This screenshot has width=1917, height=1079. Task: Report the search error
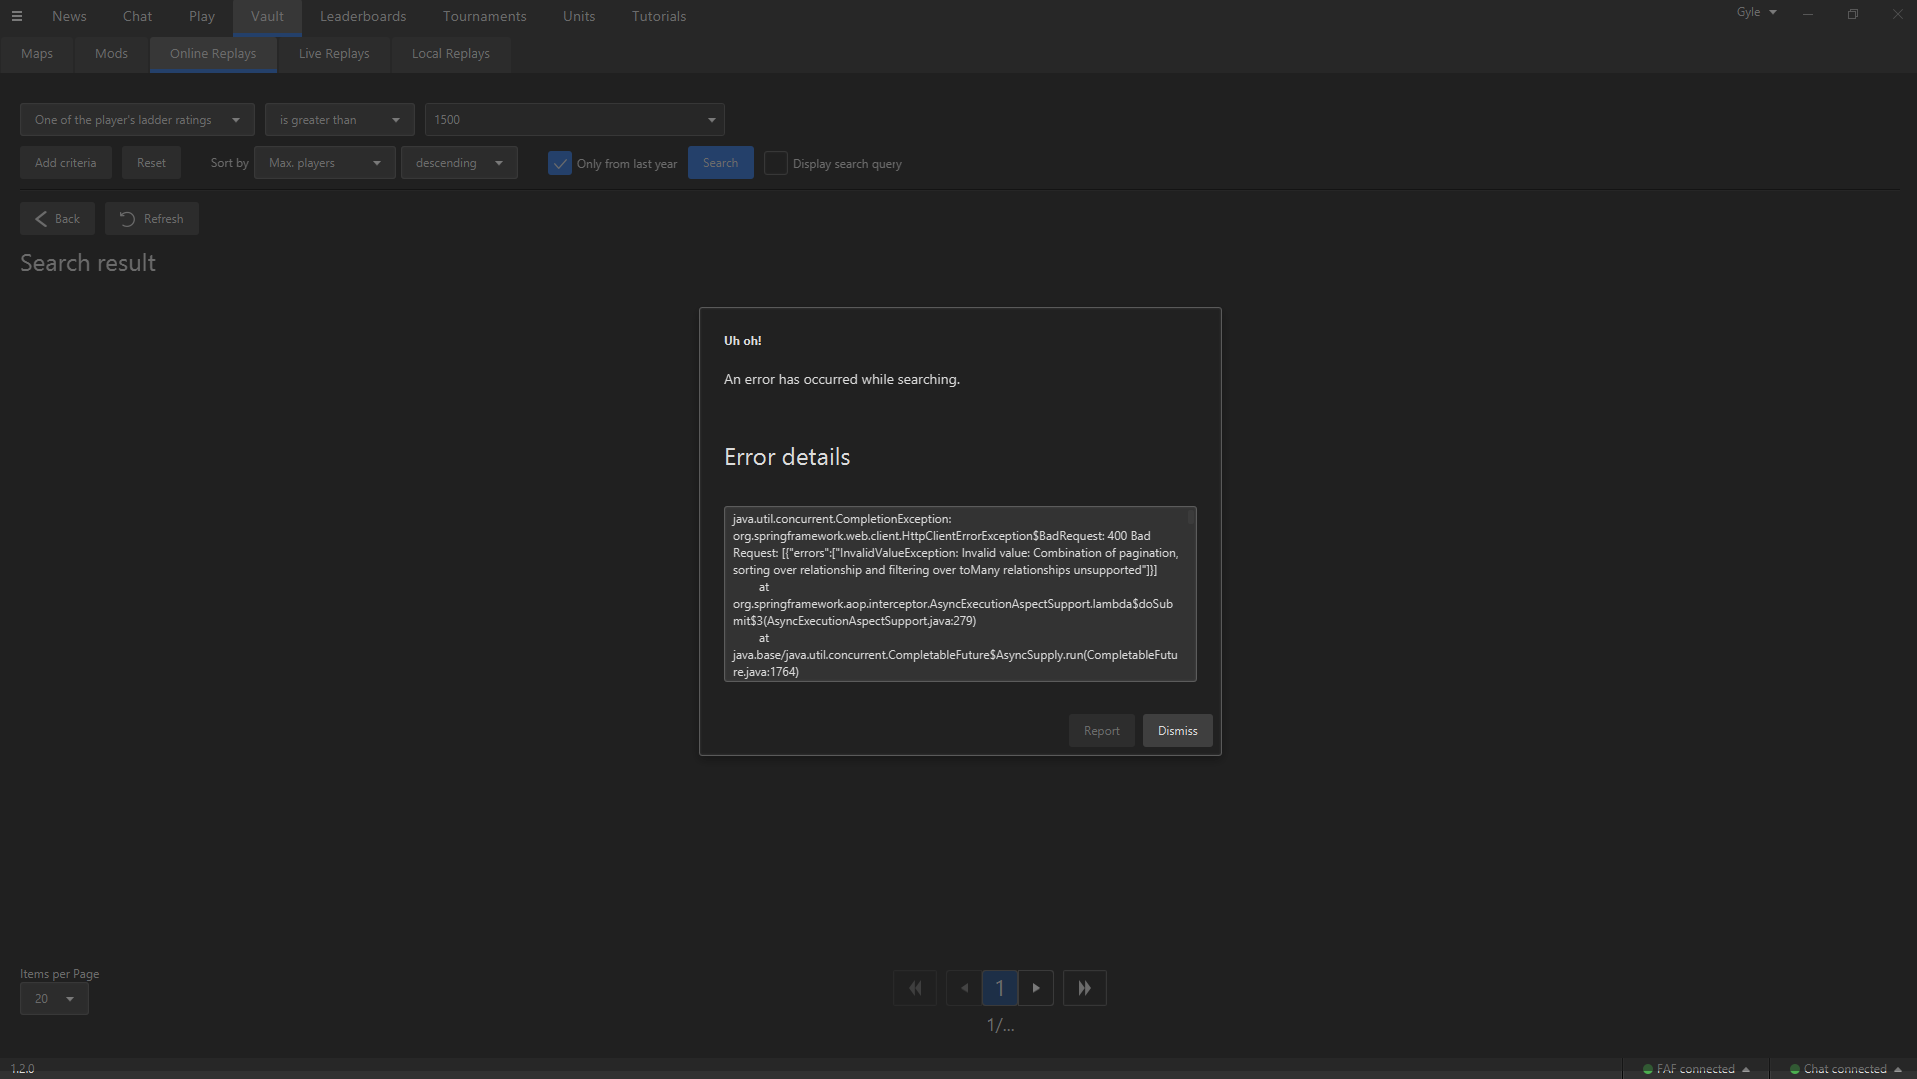point(1101,730)
